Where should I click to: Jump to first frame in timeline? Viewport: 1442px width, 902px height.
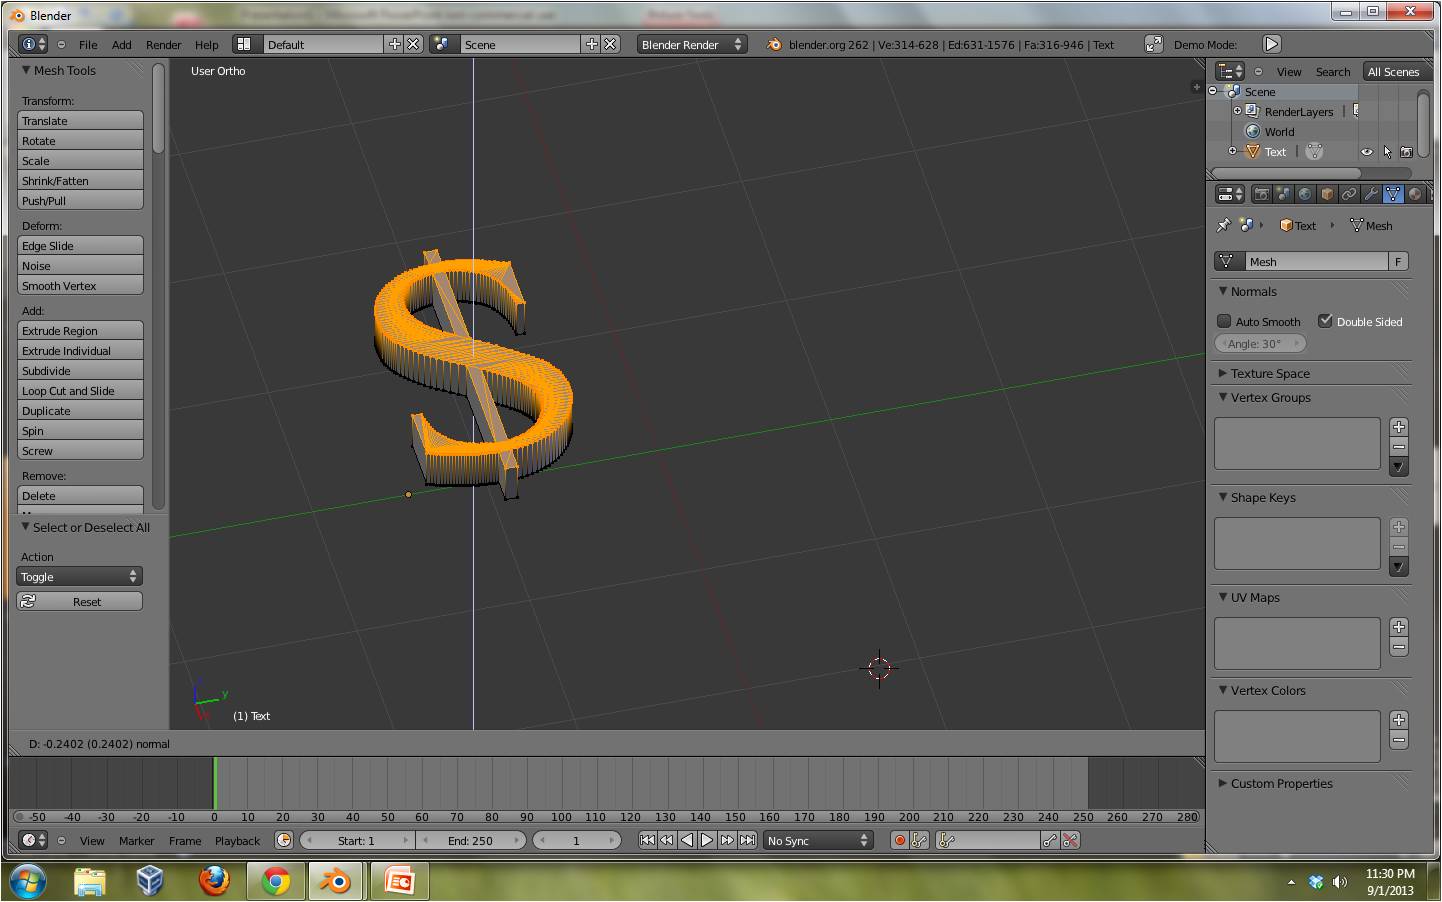[647, 840]
